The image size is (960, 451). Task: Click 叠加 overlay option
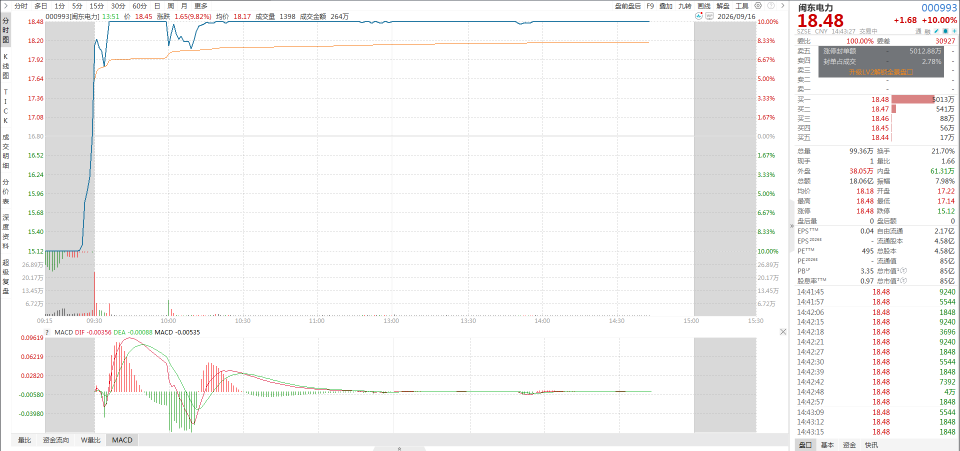[x=666, y=6]
